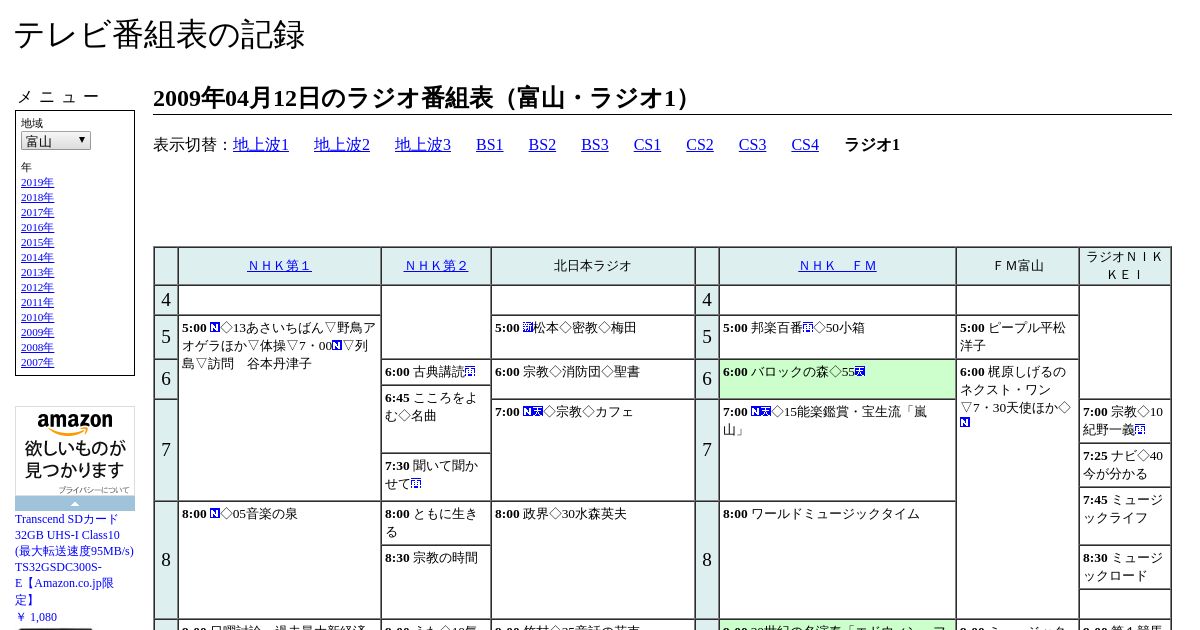Select the 7:25 ナビ◇40今が分かる cell
Image resolution: width=1200 pixels, height=630 pixels.
[x=1125, y=465]
